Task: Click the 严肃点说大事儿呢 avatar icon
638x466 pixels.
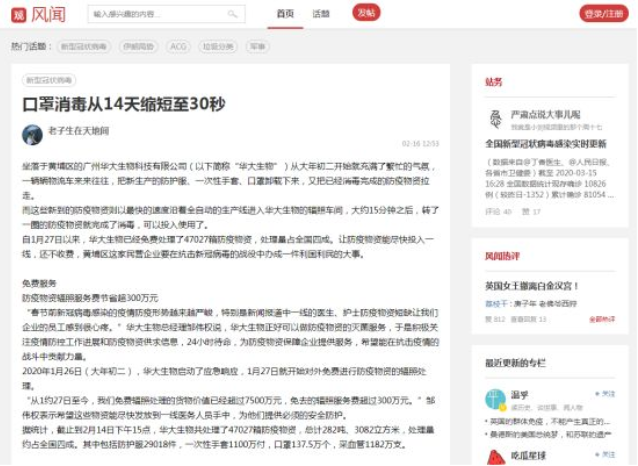Action: 494,120
